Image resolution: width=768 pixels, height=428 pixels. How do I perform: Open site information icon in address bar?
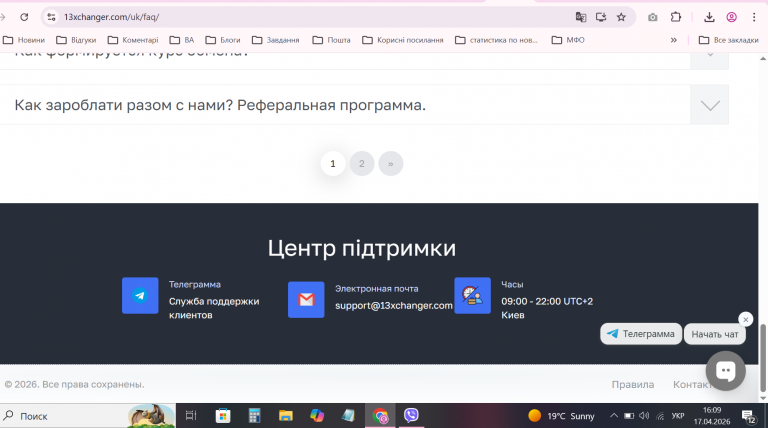51,17
